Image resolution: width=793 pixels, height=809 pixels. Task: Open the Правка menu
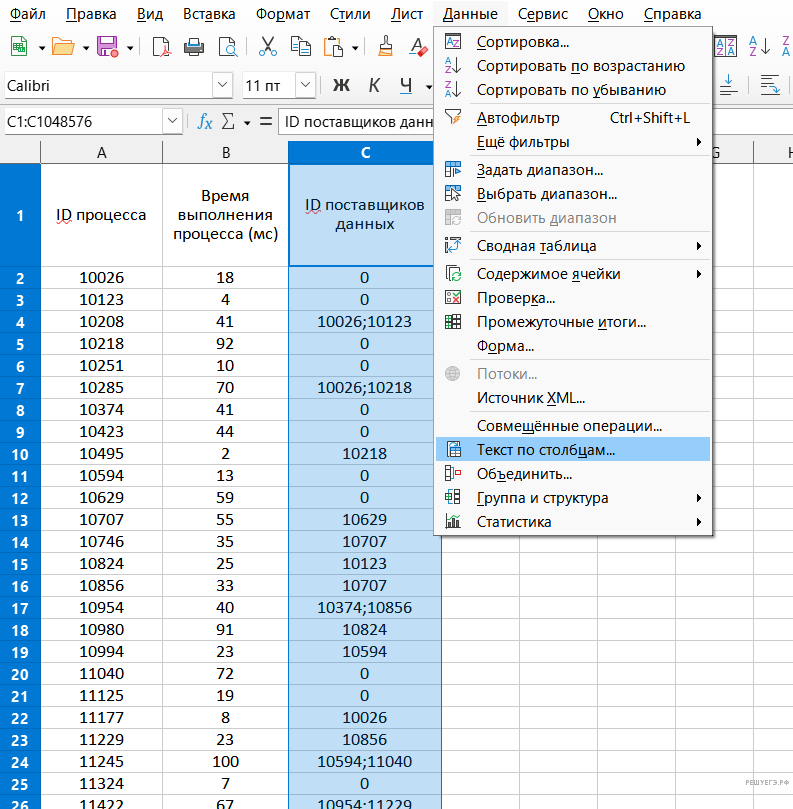point(91,14)
